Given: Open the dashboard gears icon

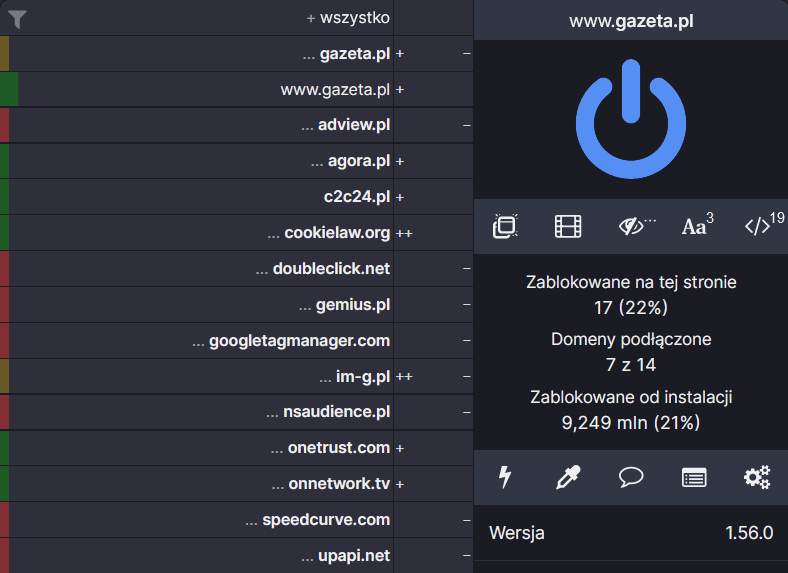Looking at the screenshot, I should pyautogui.click(x=757, y=477).
